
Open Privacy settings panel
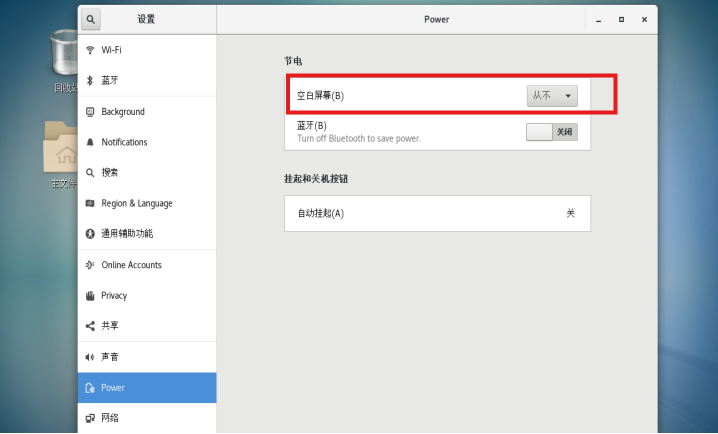pos(147,295)
